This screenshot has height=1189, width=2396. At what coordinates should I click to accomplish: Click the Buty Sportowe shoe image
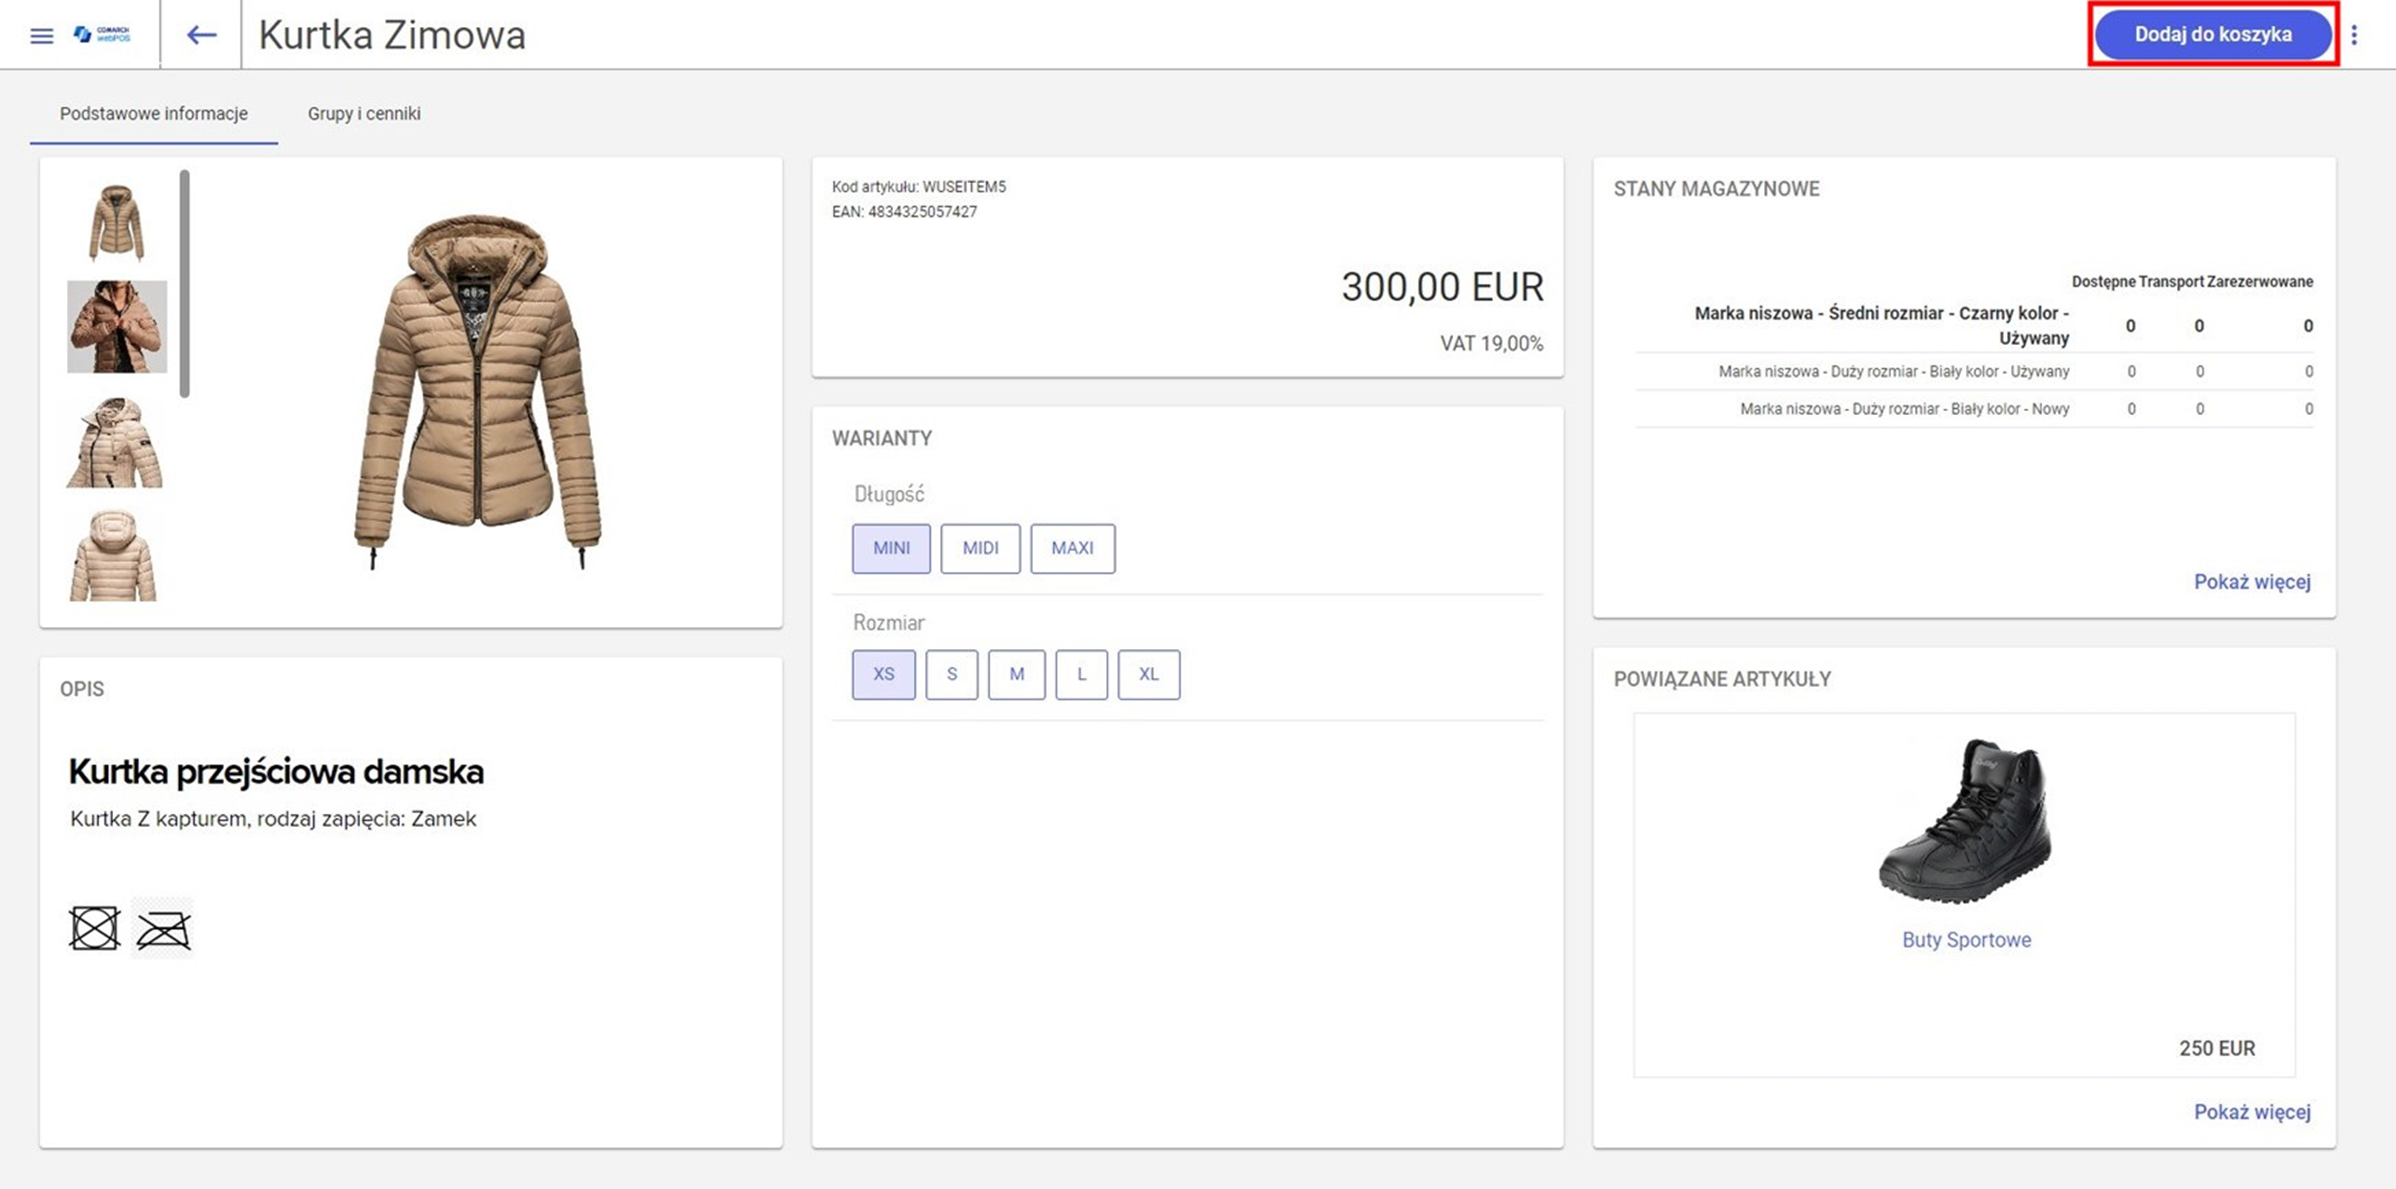pyautogui.click(x=1966, y=820)
